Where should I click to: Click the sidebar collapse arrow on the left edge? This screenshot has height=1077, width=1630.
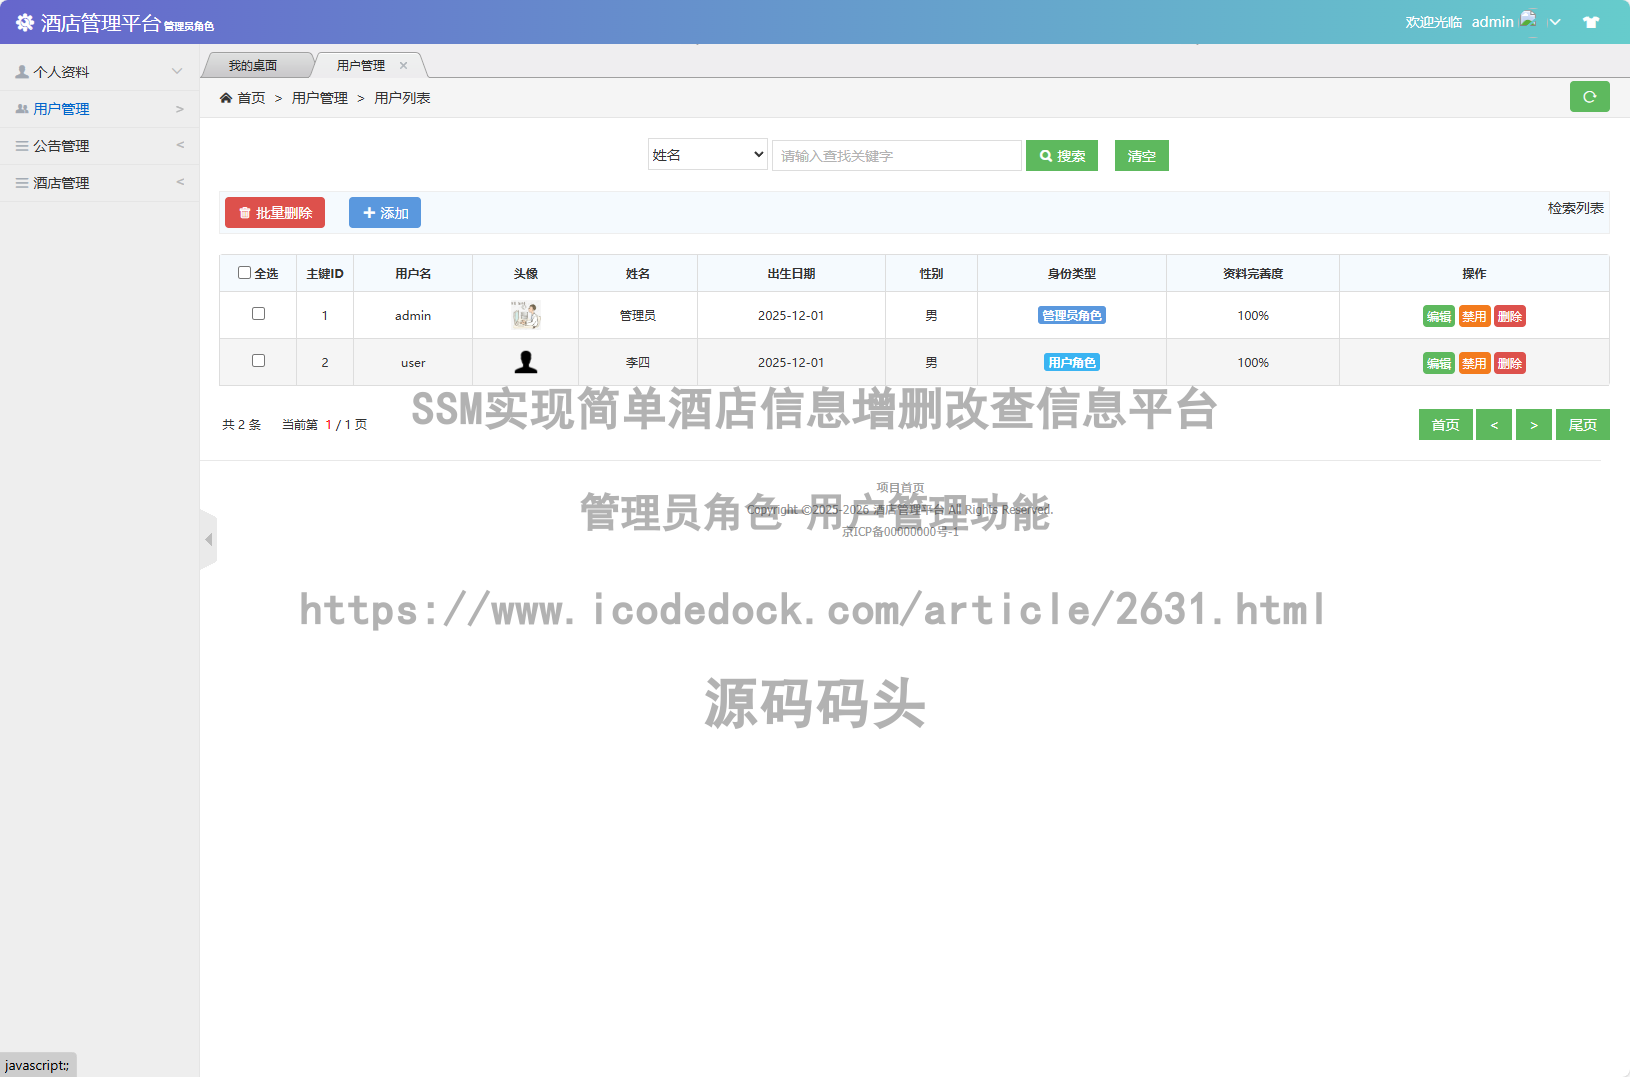point(209,538)
